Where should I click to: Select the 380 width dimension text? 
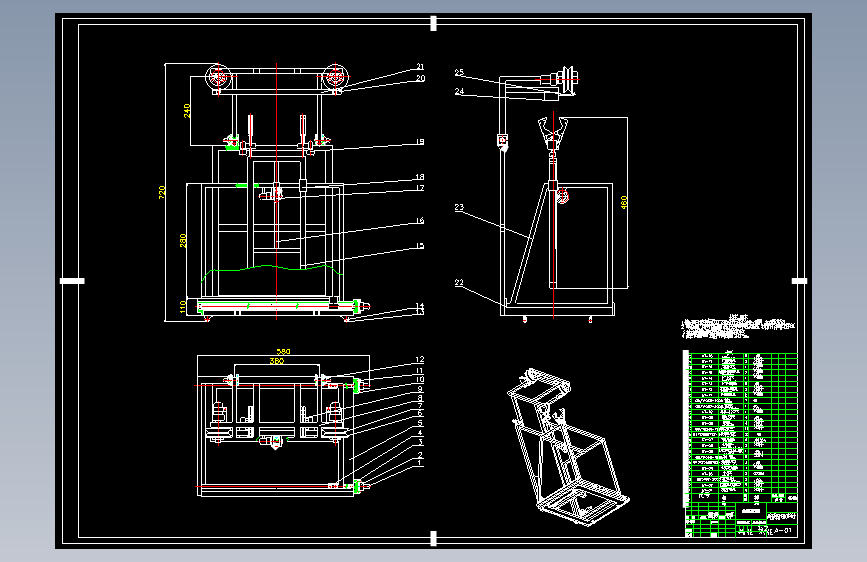pyautogui.click(x=276, y=361)
